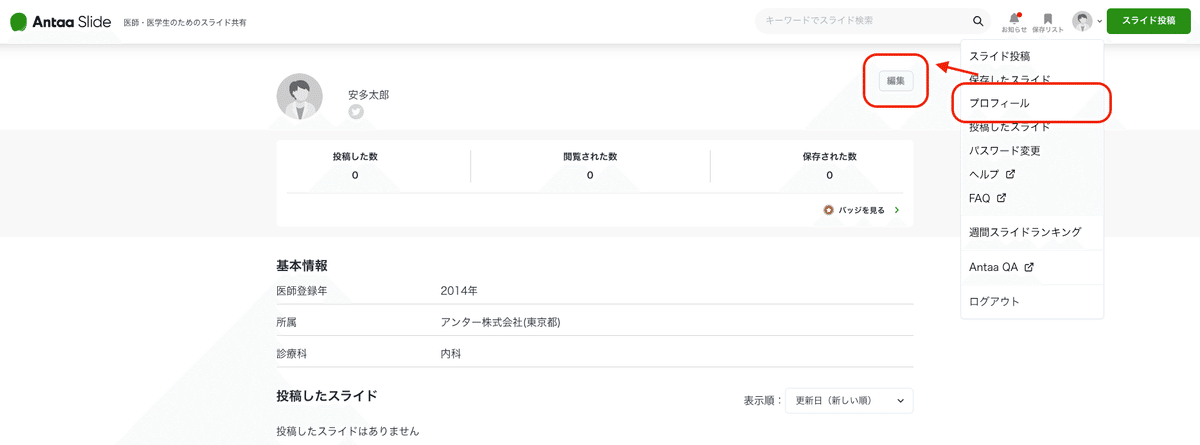Image resolution: width=1200 pixels, height=445 pixels.
Task: Open the 更新日（新しい順） sort dropdown
Action: (849, 400)
